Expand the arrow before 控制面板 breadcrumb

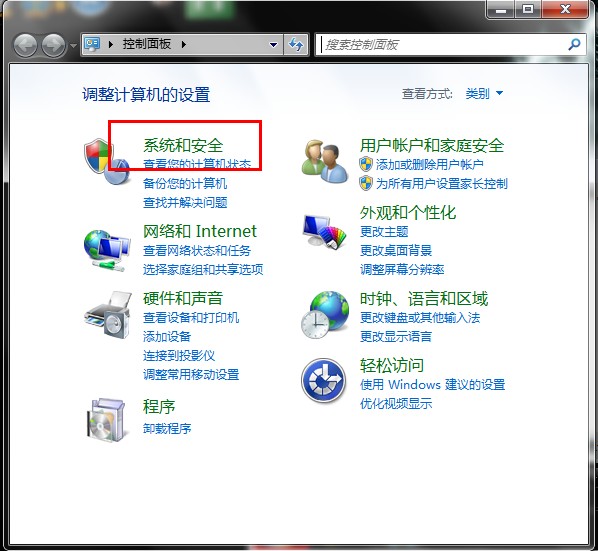point(111,45)
